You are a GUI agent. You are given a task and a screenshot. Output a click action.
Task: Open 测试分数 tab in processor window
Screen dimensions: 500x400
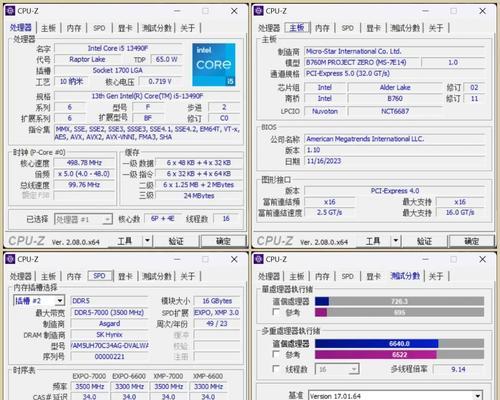point(157,28)
